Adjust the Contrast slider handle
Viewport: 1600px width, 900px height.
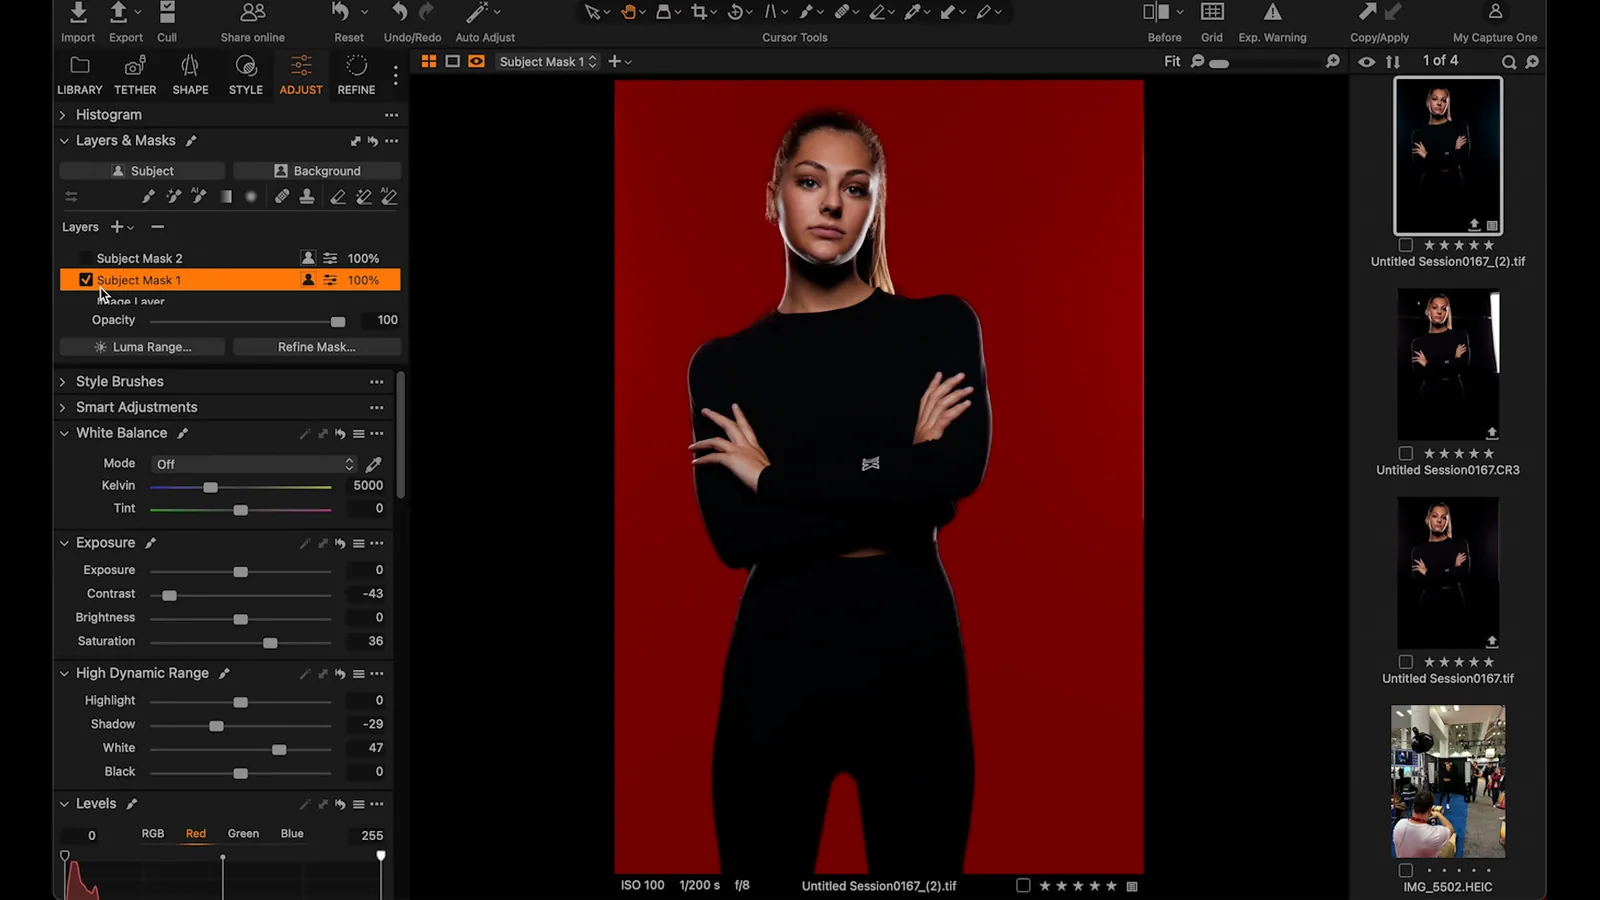pos(170,595)
